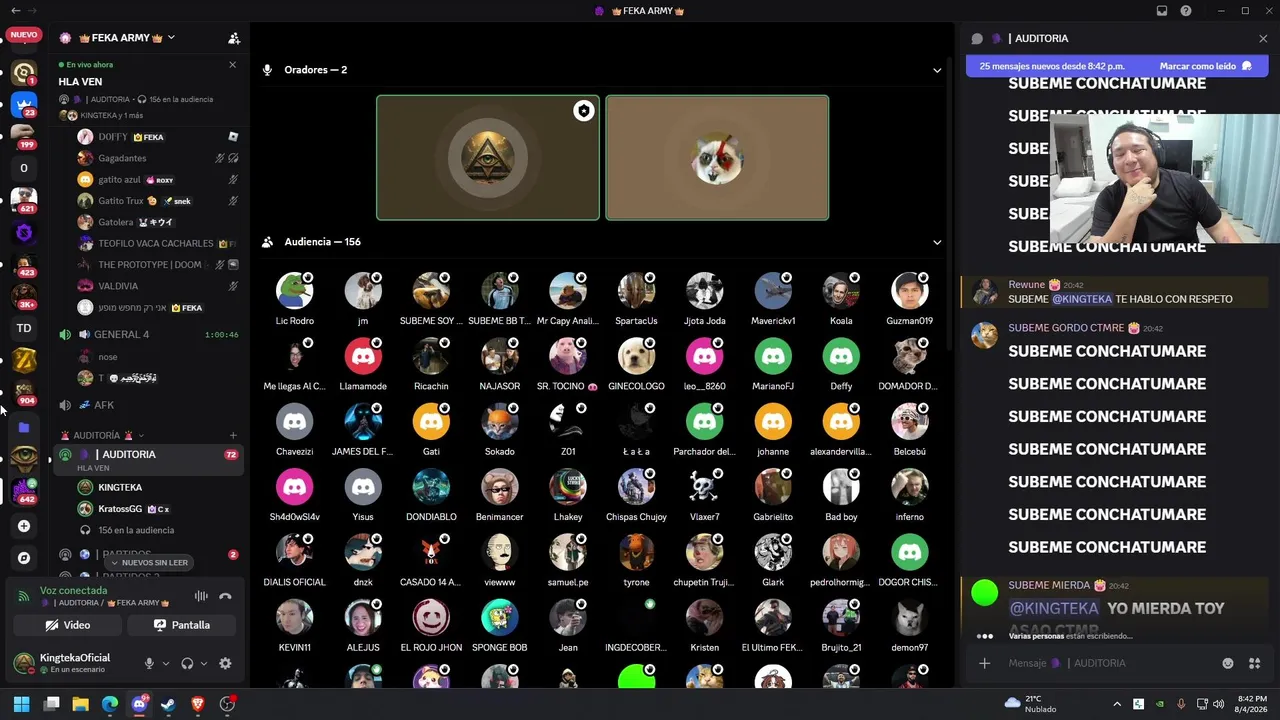Click the Koala audience member avatar
1280x720 pixels.
(841, 291)
